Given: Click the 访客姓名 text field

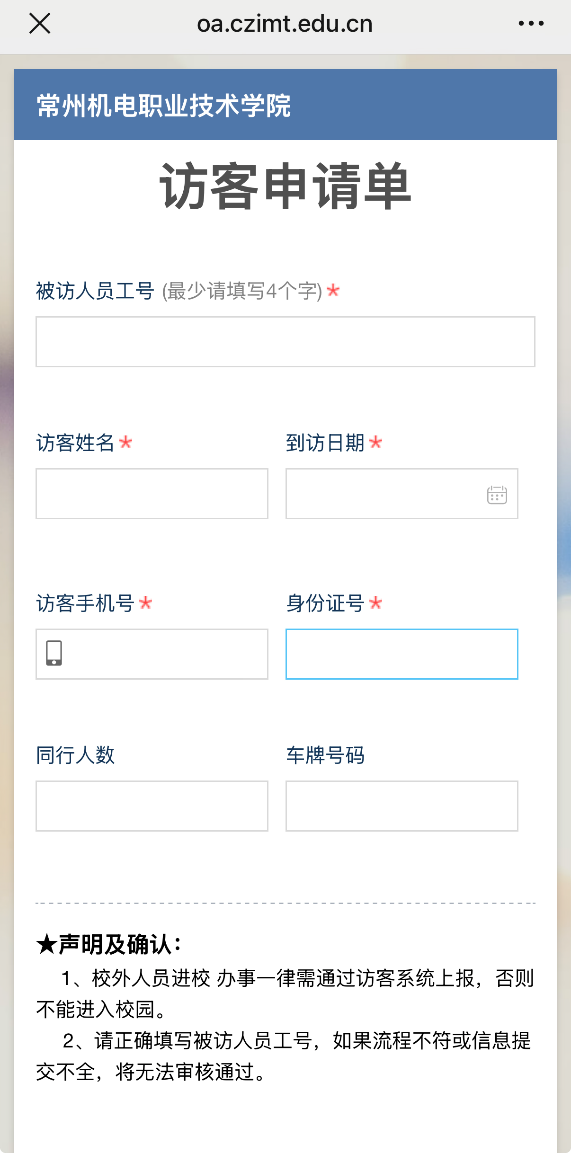Looking at the screenshot, I should coord(151,493).
